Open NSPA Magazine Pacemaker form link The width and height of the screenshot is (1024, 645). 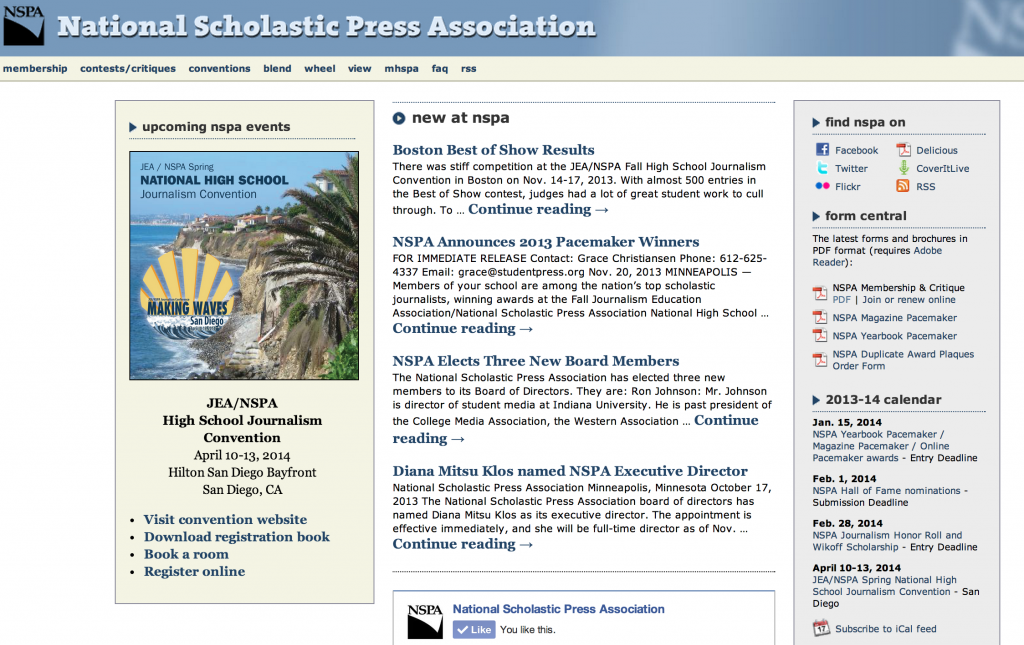(x=894, y=318)
